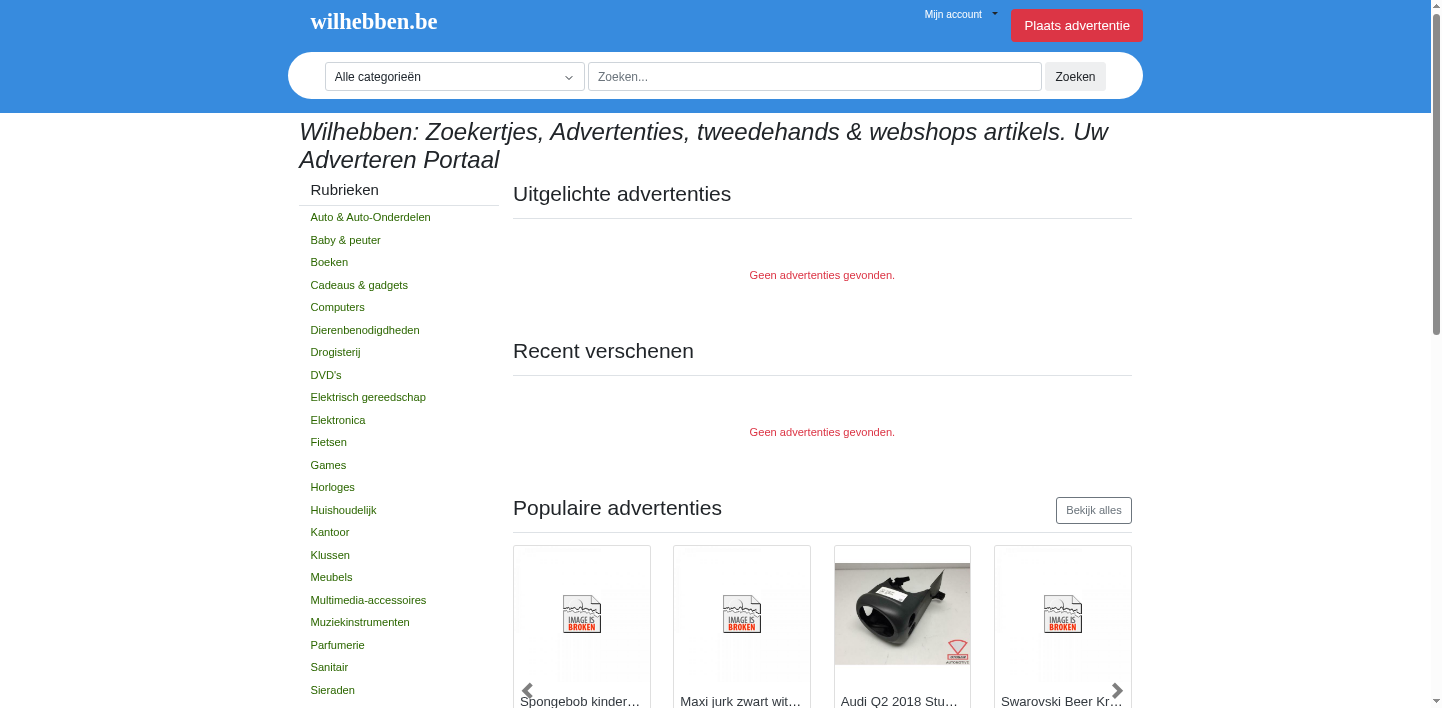This screenshot has width=1442, height=708.
Task: Select the Sieraden rubriek
Action: pos(332,690)
